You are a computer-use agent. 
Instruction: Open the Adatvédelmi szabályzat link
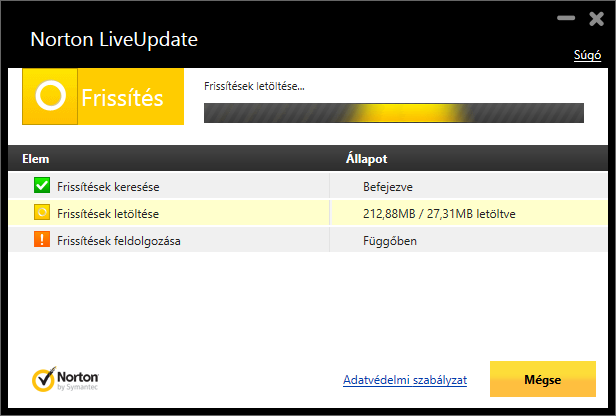[x=405, y=380]
